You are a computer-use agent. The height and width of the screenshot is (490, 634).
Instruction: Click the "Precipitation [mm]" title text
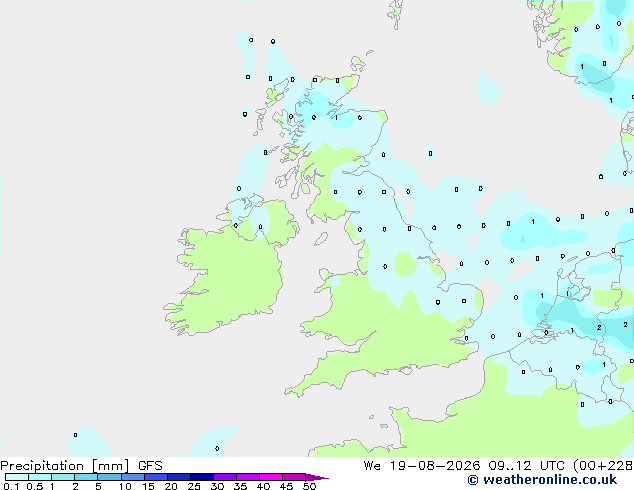pos(65,466)
